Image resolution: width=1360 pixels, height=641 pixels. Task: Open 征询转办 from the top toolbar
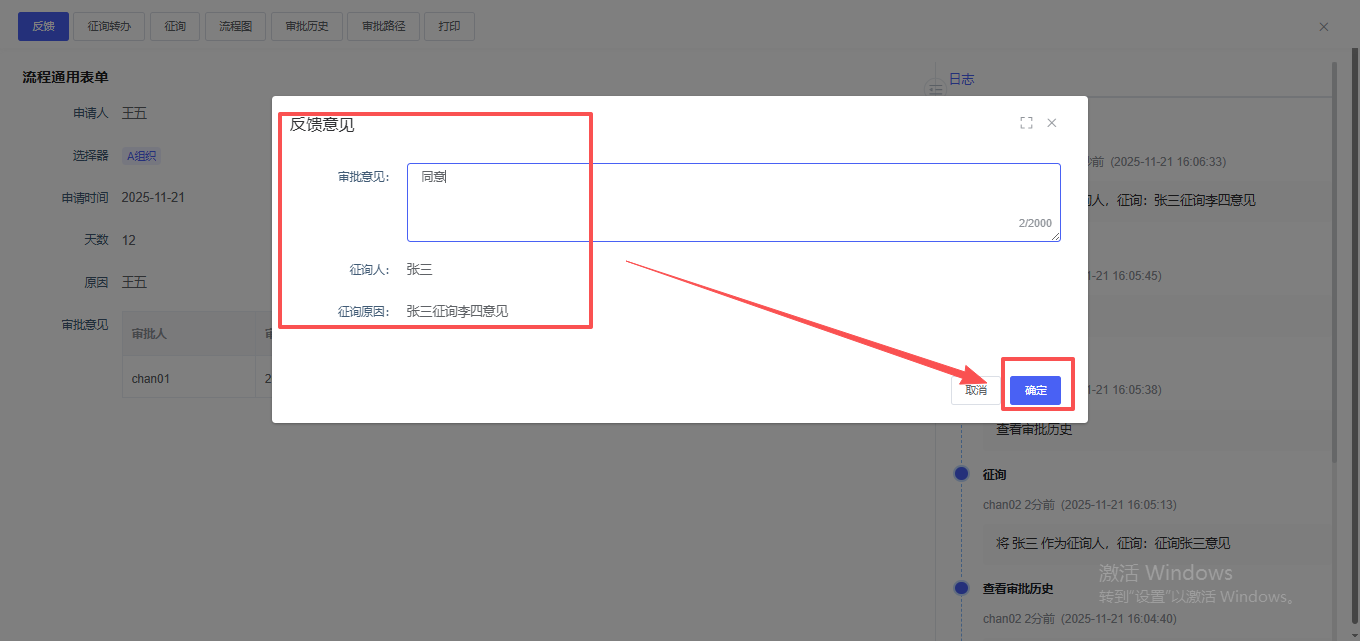point(109,27)
